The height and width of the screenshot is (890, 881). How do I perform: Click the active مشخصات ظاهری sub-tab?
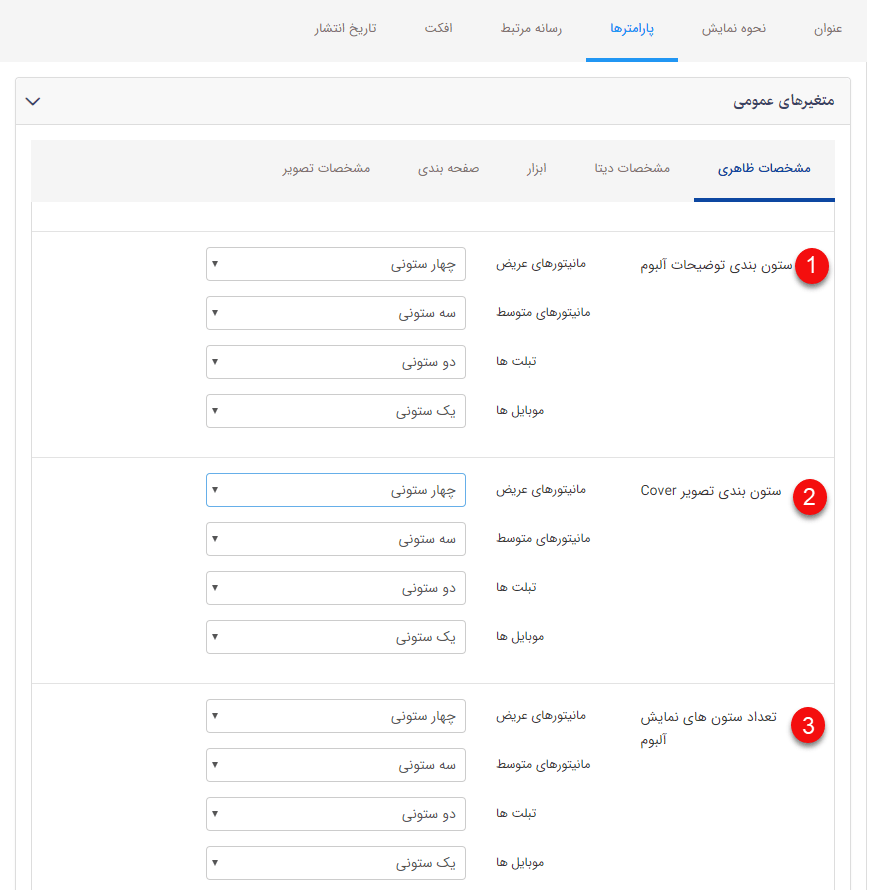point(764,169)
